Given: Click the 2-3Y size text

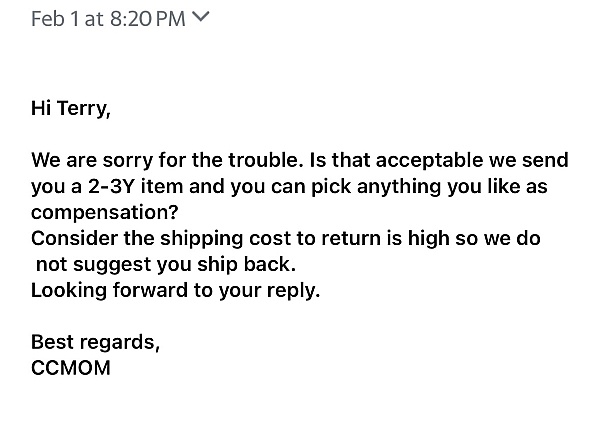Looking at the screenshot, I should pos(110,186).
